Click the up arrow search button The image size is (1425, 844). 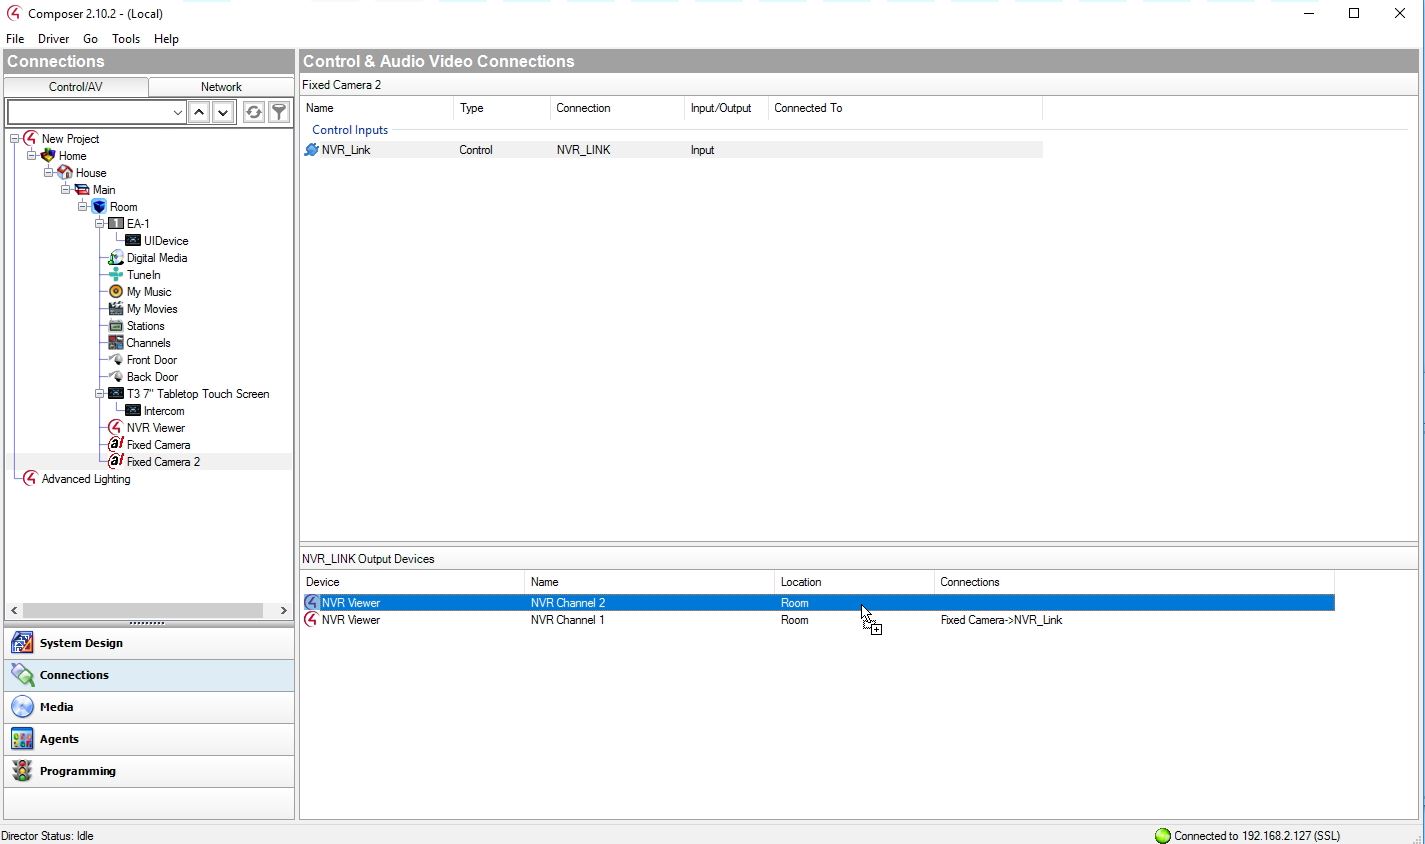click(x=199, y=112)
